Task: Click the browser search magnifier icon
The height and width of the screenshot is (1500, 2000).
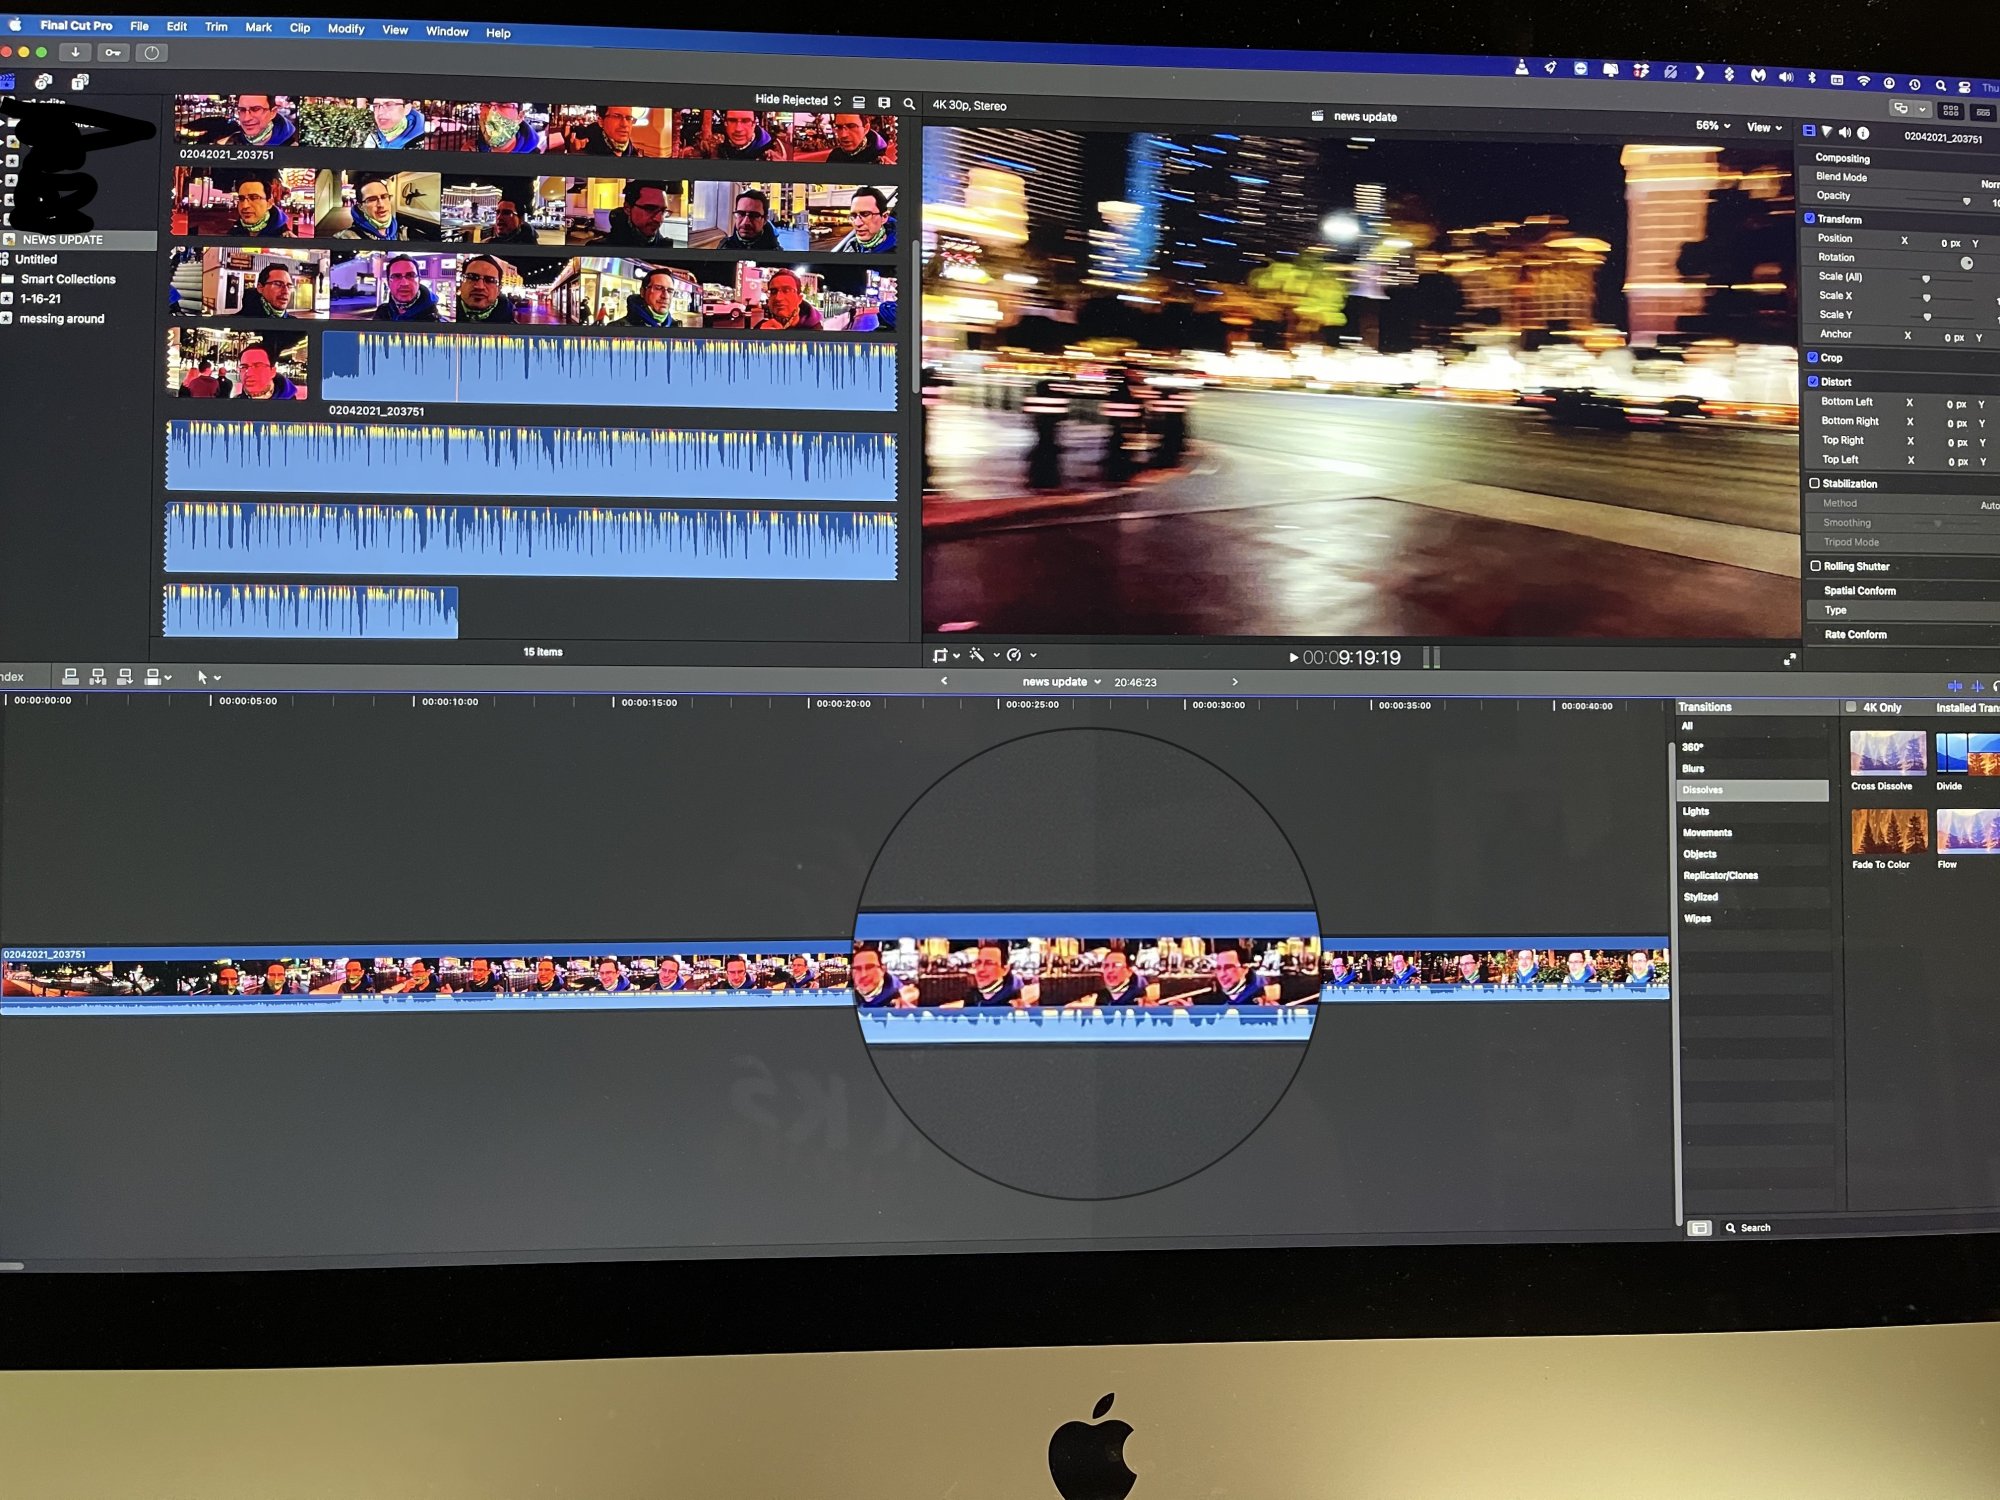Action: coord(909,103)
